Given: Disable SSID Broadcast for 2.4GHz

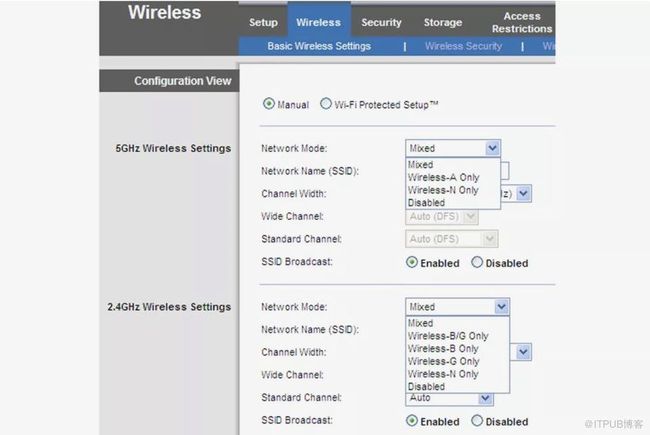Looking at the screenshot, I should pos(477,421).
